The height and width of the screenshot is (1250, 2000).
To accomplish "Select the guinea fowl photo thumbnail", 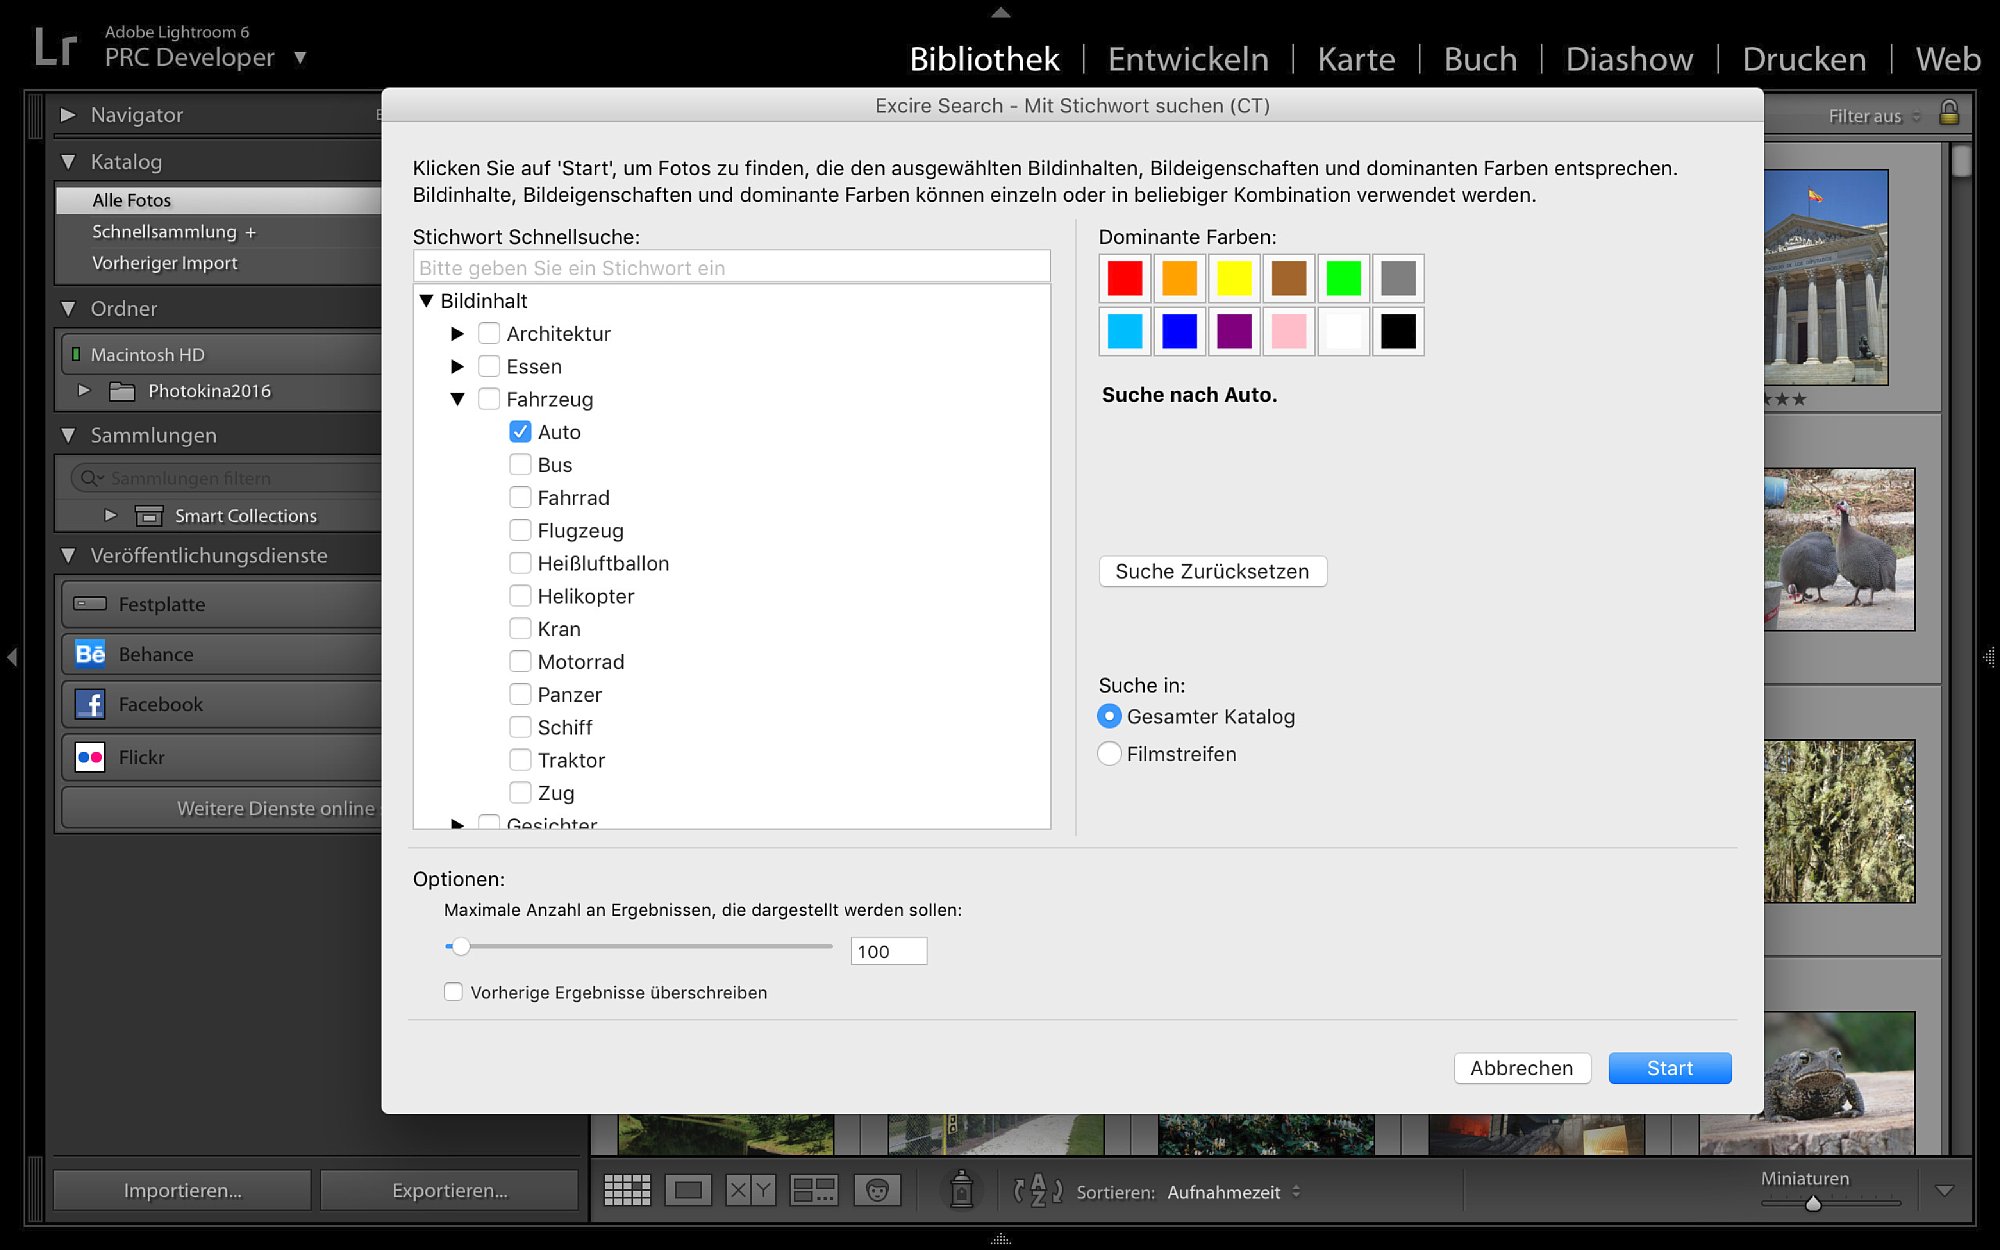I will tap(1839, 549).
